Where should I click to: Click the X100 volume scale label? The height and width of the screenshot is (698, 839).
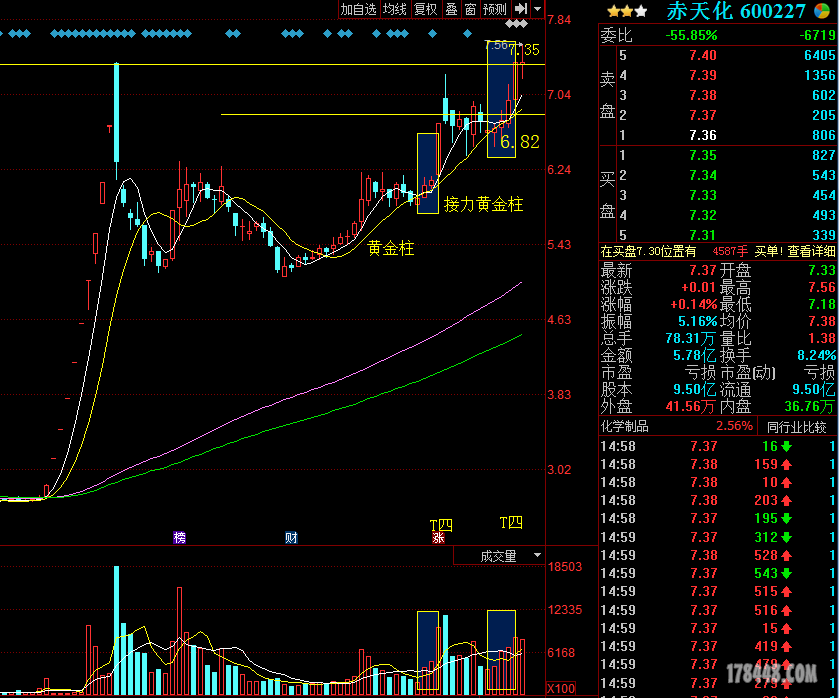click(x=561, y=688)
